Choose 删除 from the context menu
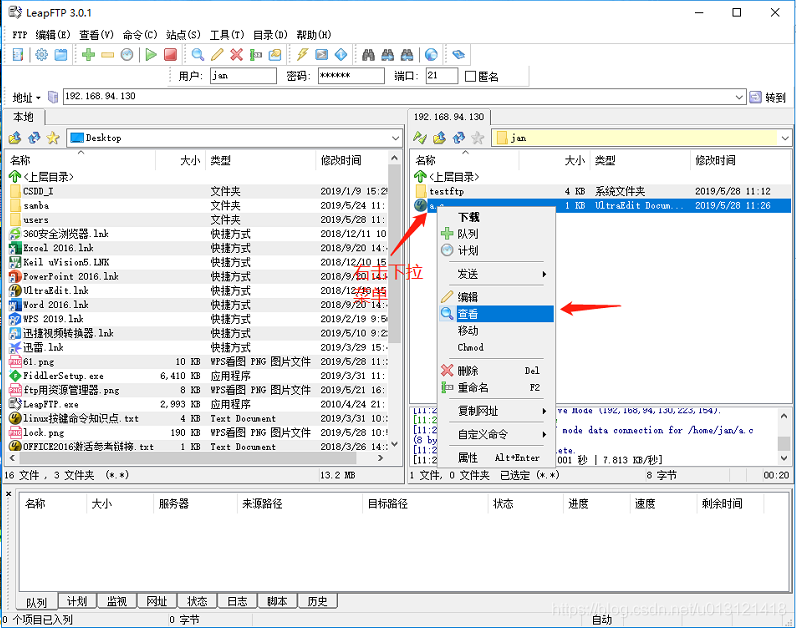The image size is (796, 628). point(496,371)
